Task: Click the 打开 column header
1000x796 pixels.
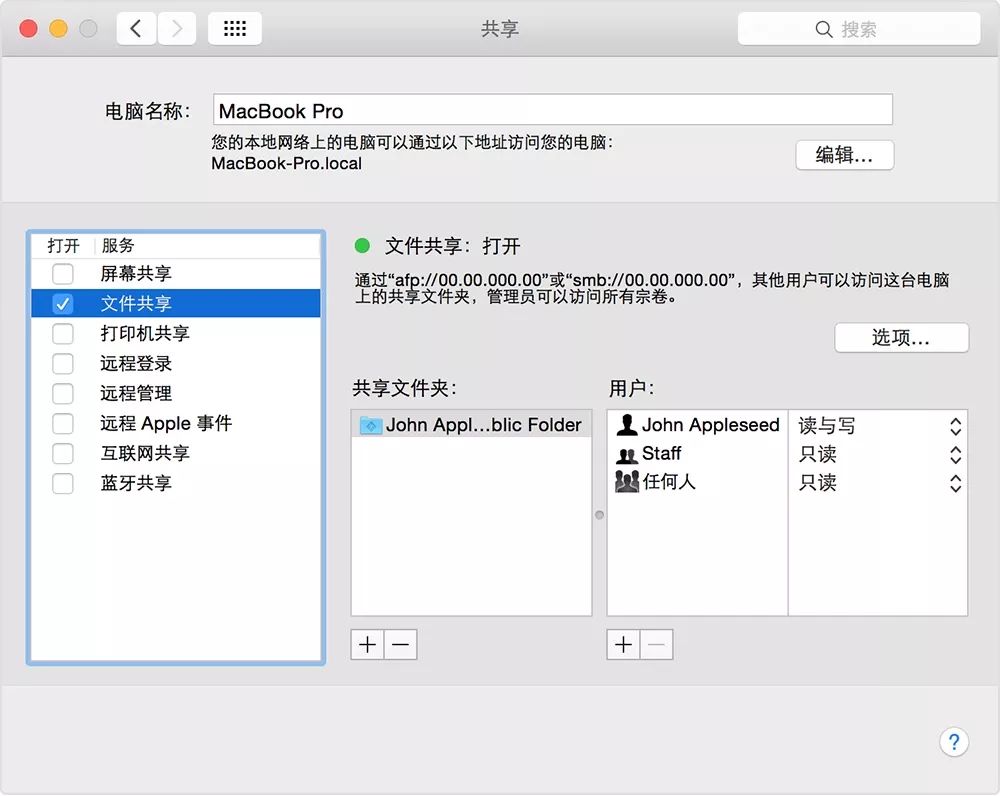Action: pyautogui.click(x=63, y=246)
